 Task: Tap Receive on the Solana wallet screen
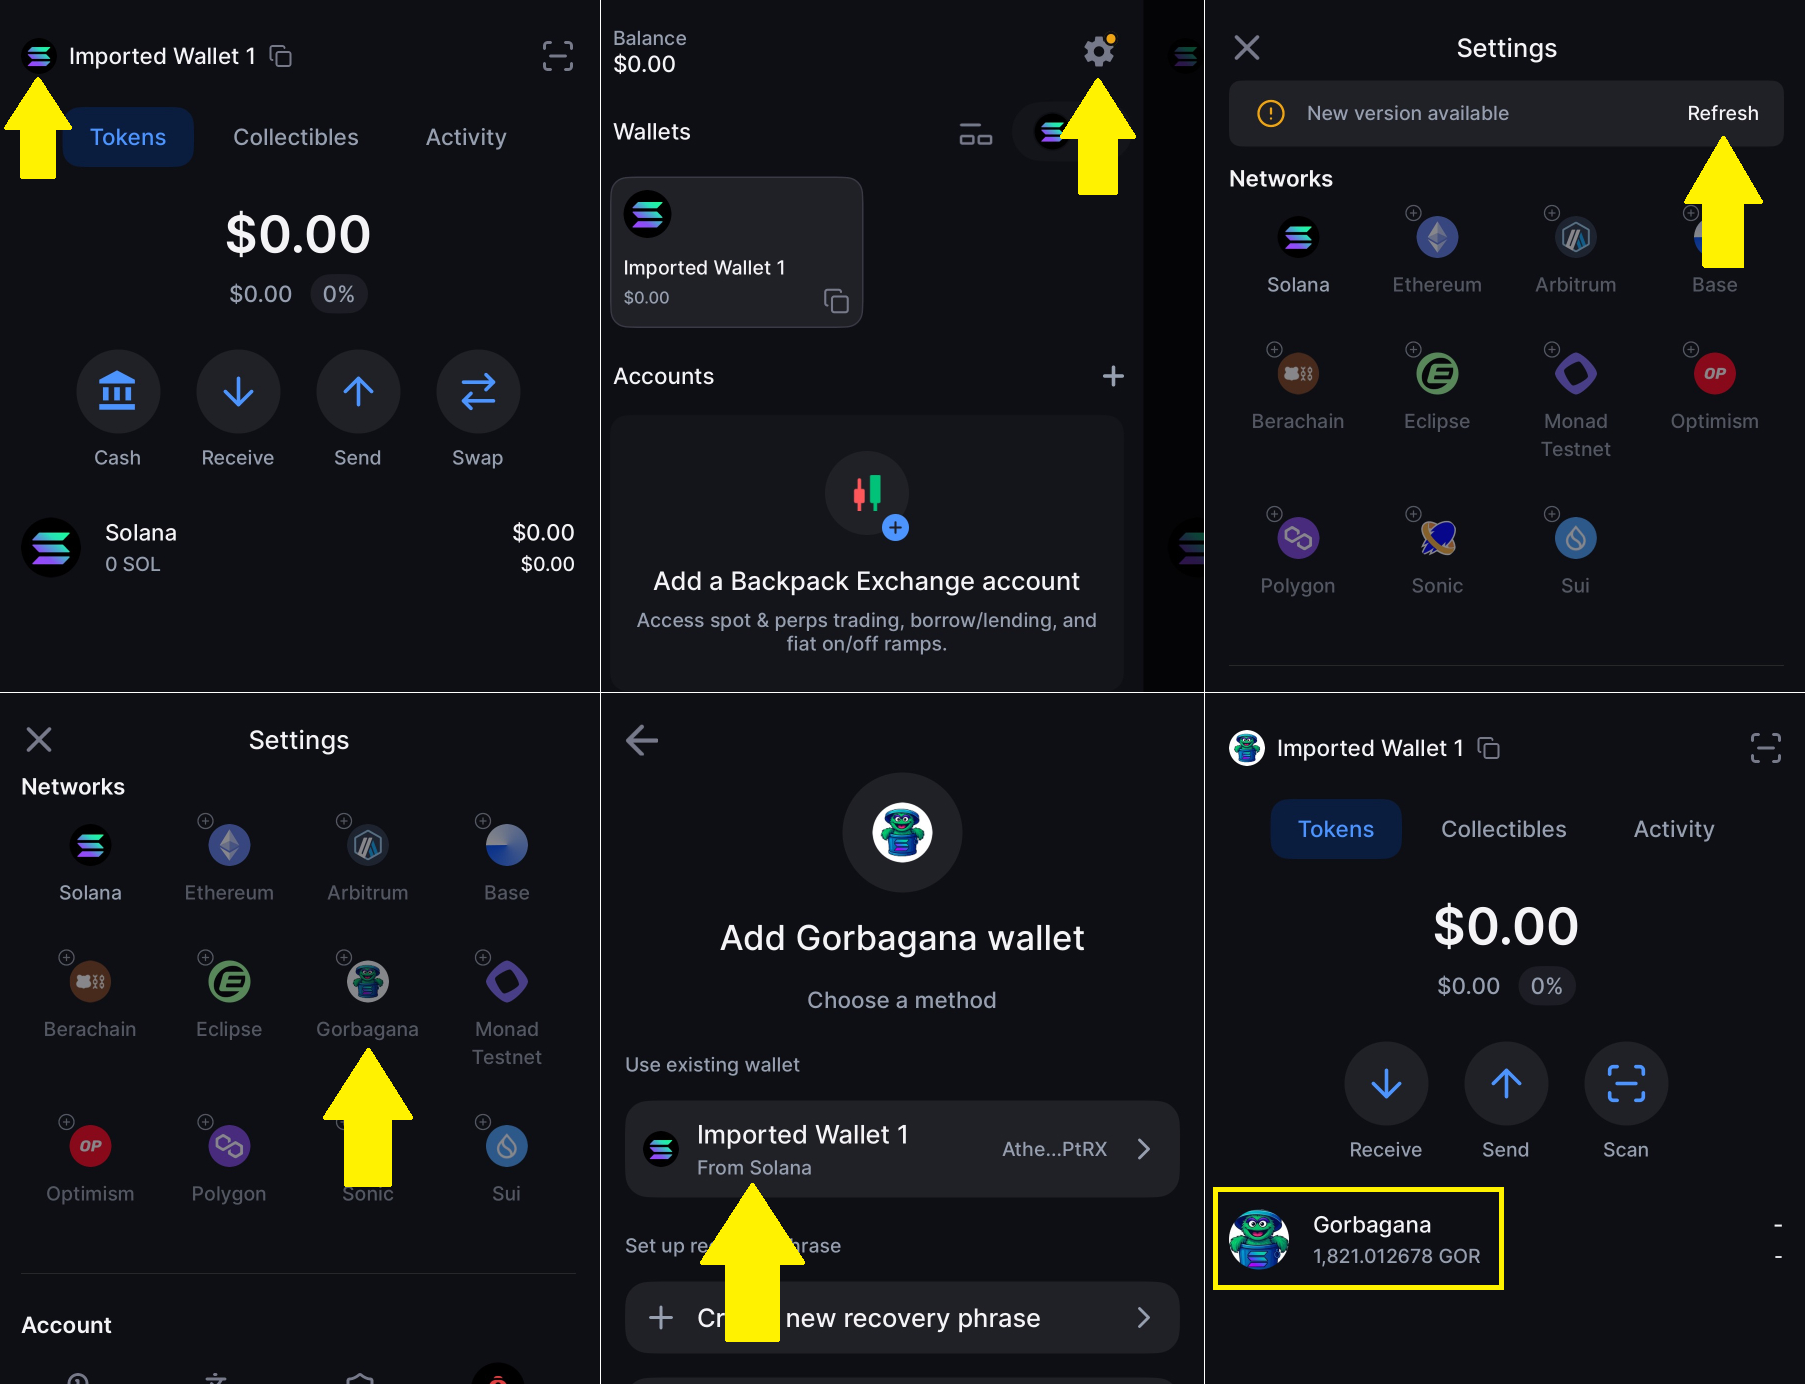[x=238, y=391]
